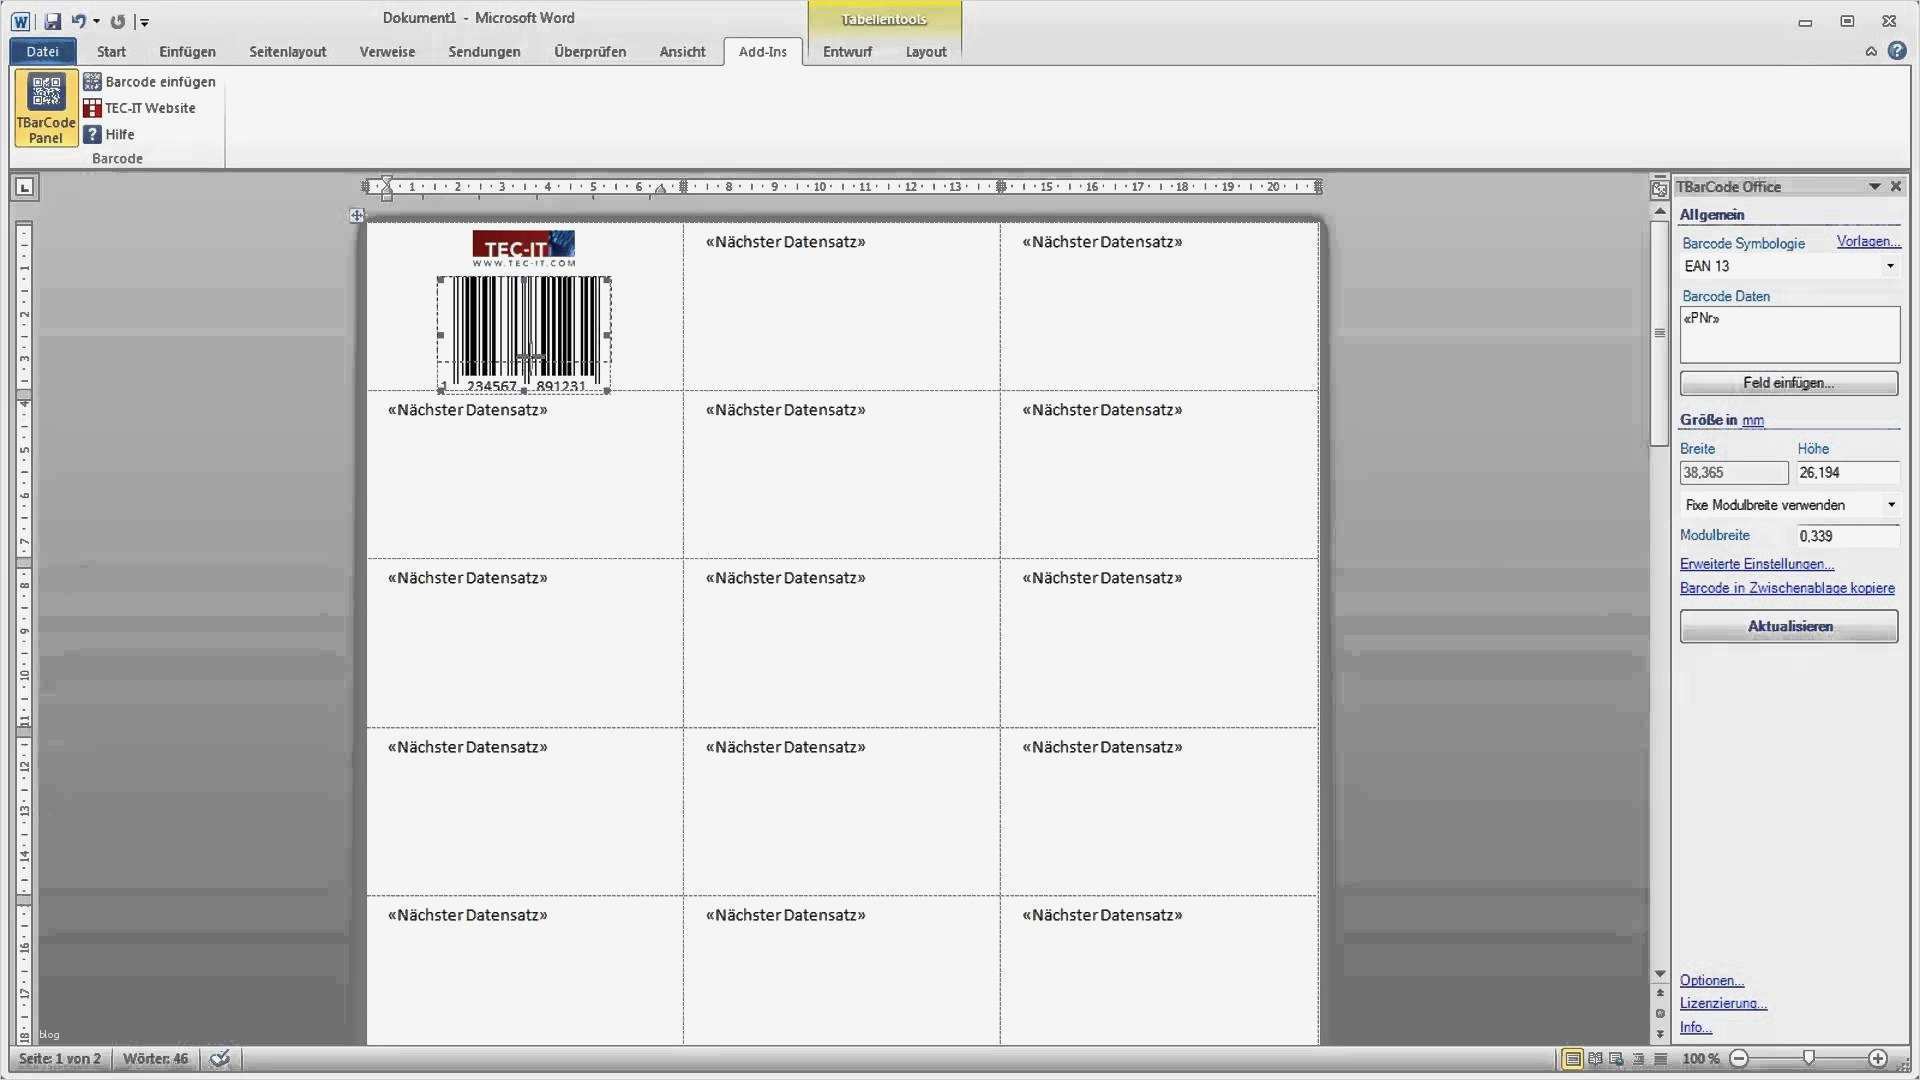Screen dimensions: 1920x1080
Task: Open the Sendungen ribbon tab
Action: click(x=484, y=52)
